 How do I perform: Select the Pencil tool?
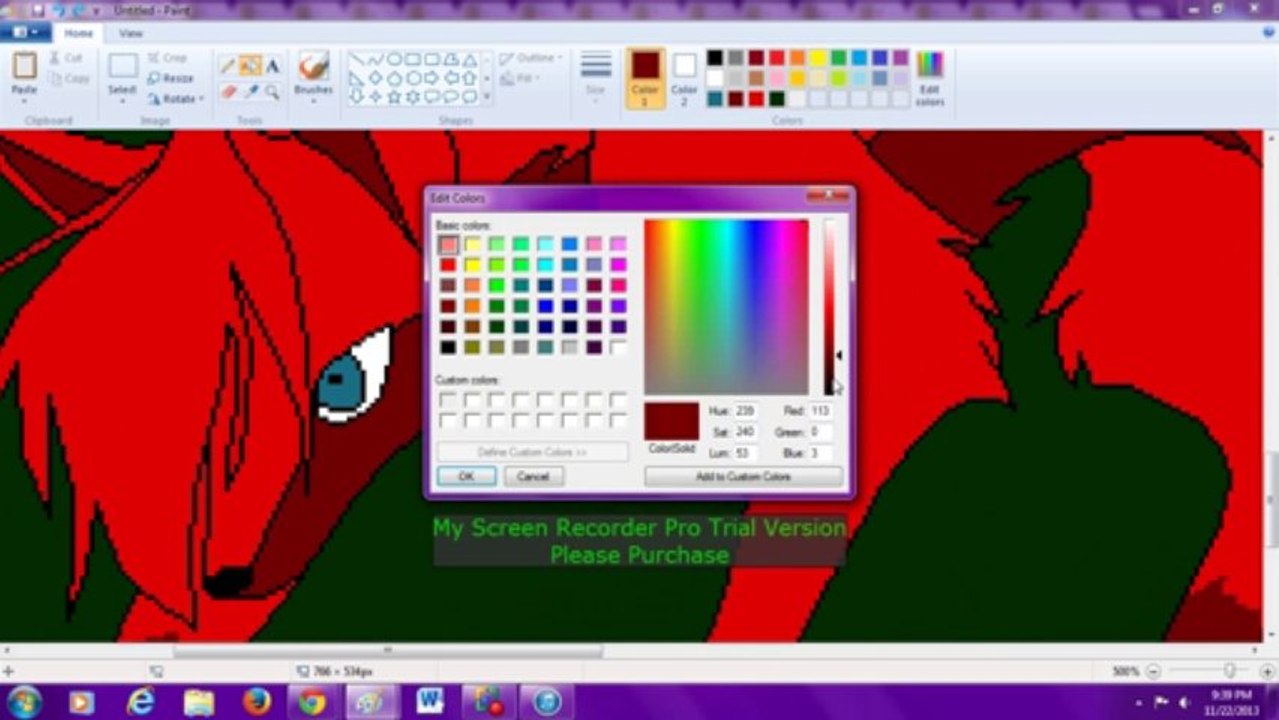point(228,66)
